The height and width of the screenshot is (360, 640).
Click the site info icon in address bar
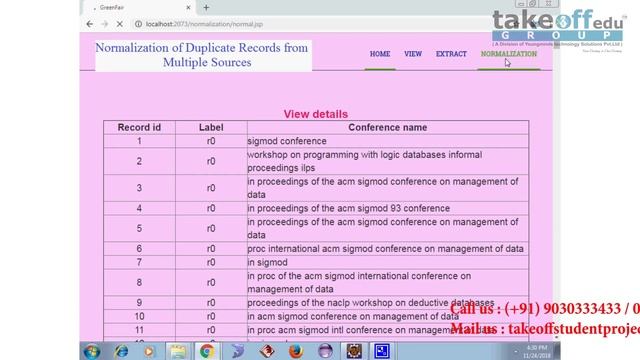click(x=138, y=24)
